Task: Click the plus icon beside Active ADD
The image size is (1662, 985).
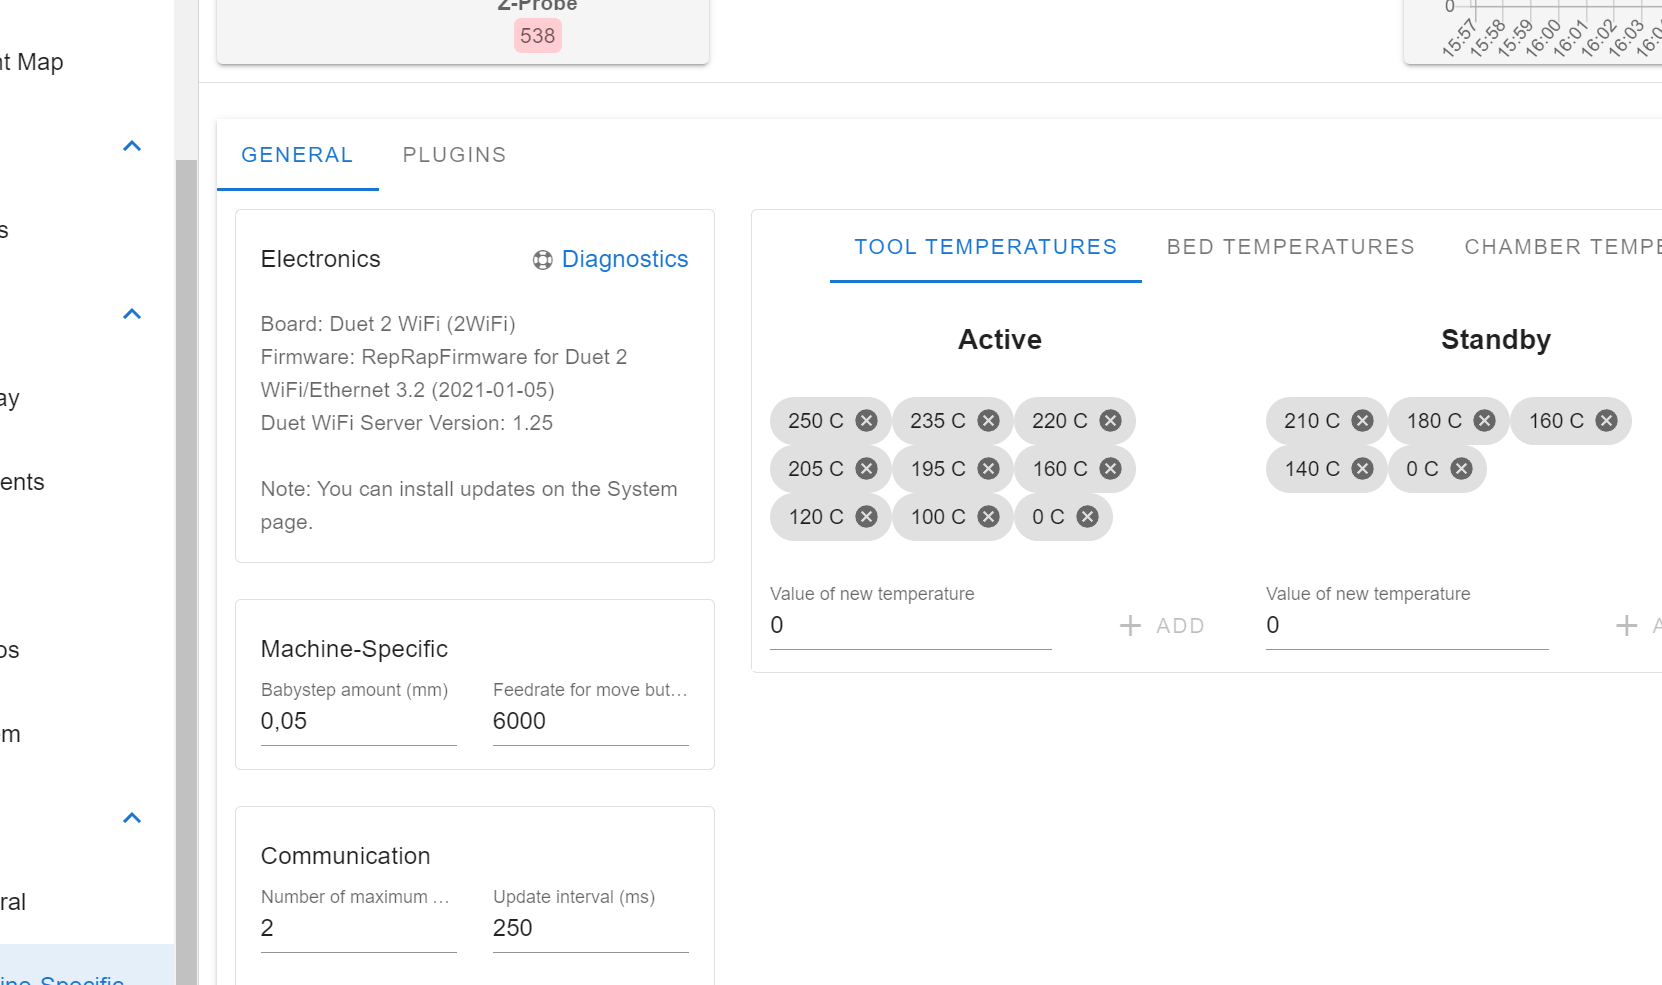Action: 1130,626
